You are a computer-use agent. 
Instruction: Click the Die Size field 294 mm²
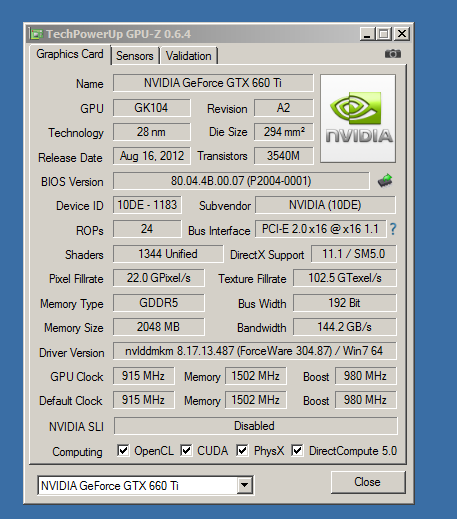pyautogui.click(x=284, y=132)
